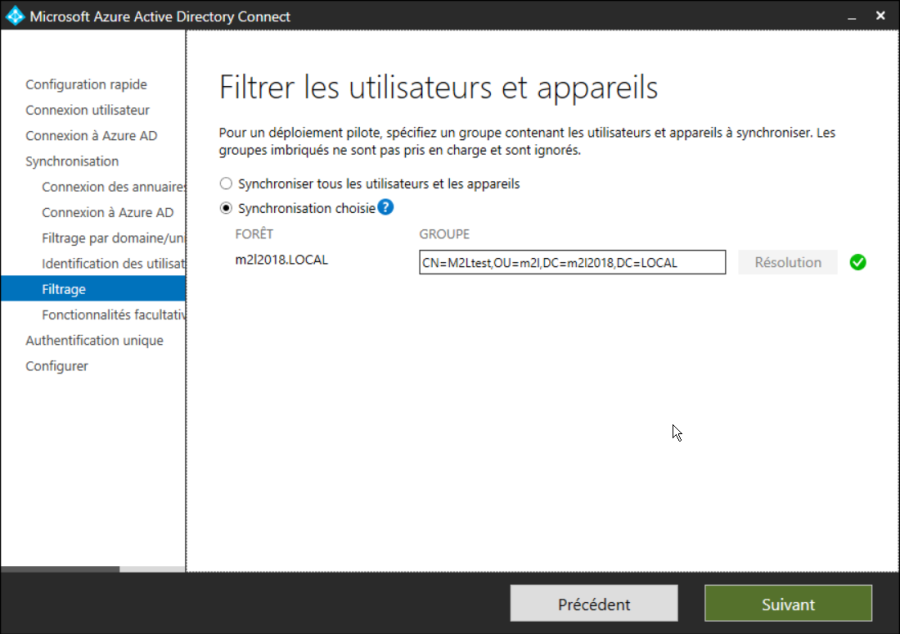Viewport: 900px width, 634px height.
Task: Select the Synchronisation choisie radio button
Action: click(x=226, y=208)
